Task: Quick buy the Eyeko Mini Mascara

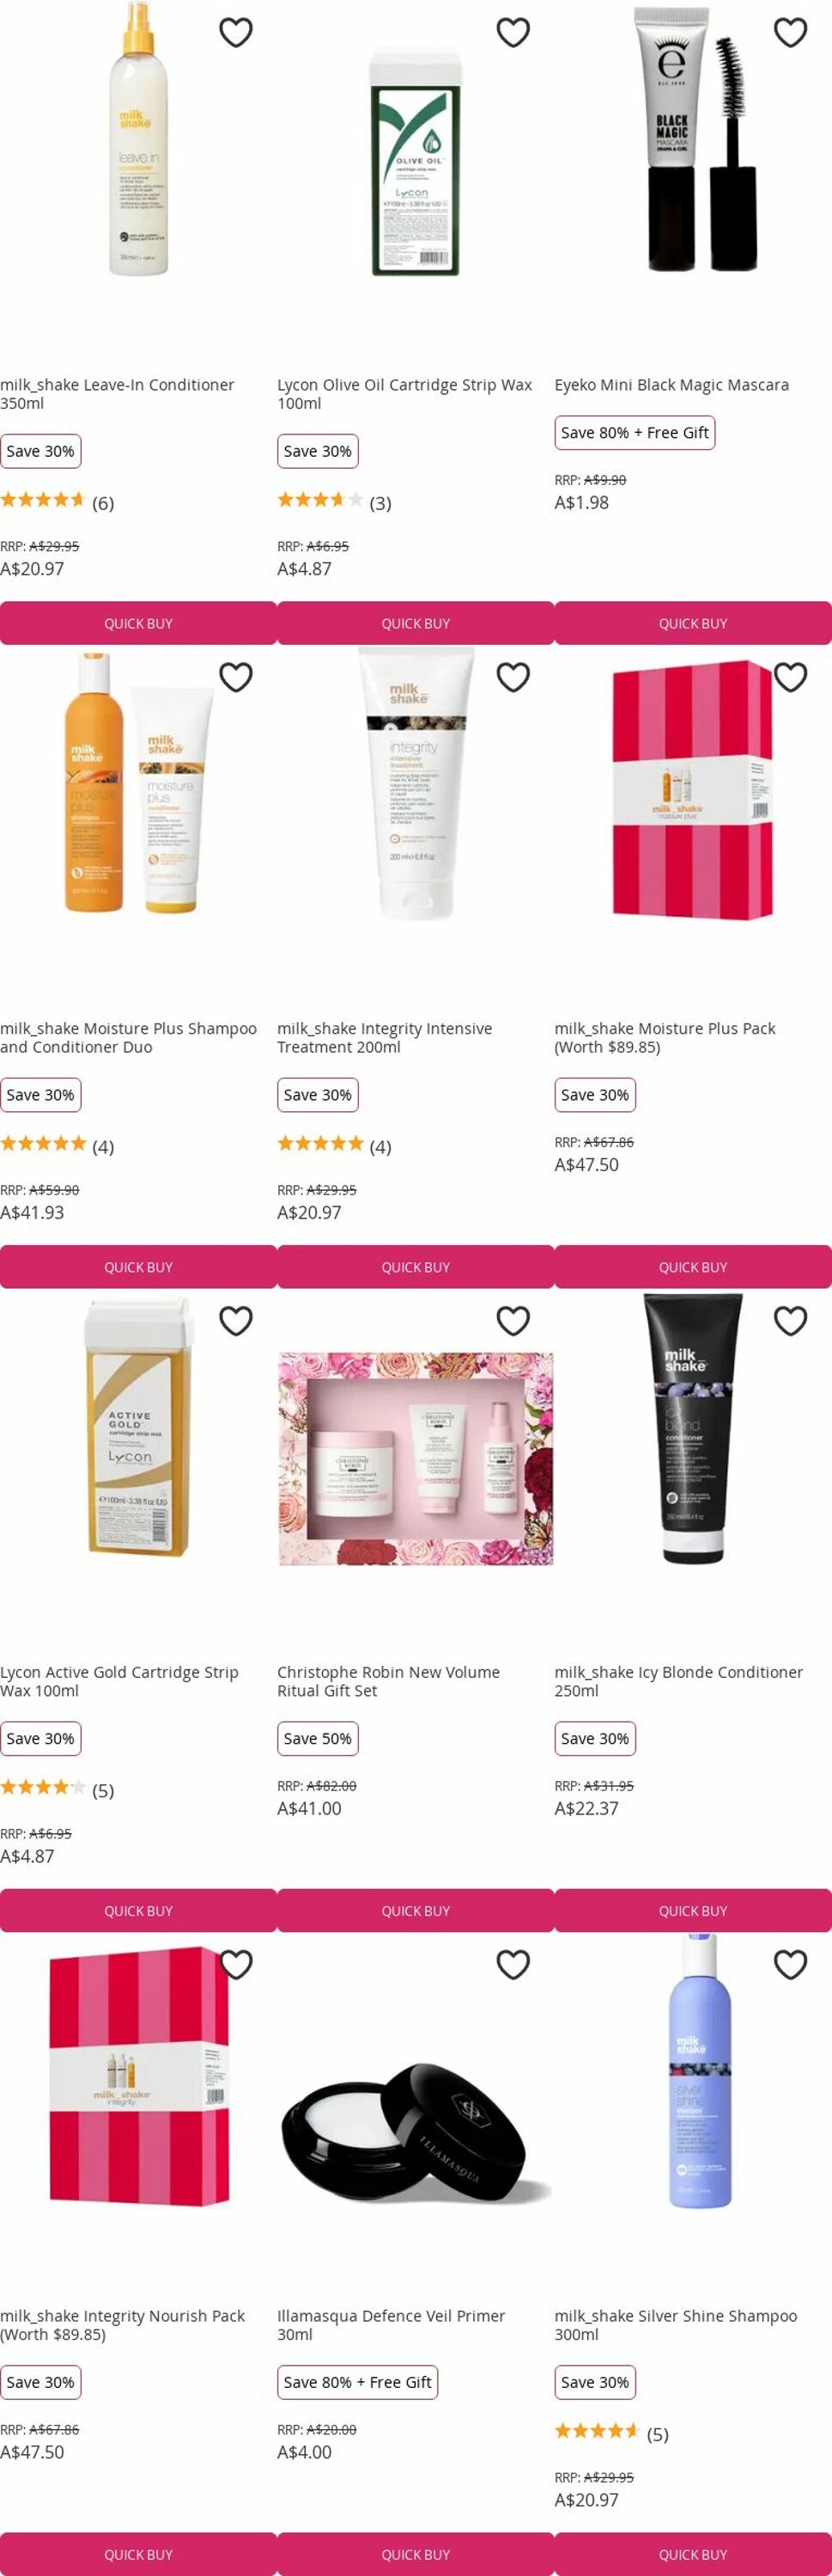Action: coord(693,623)
